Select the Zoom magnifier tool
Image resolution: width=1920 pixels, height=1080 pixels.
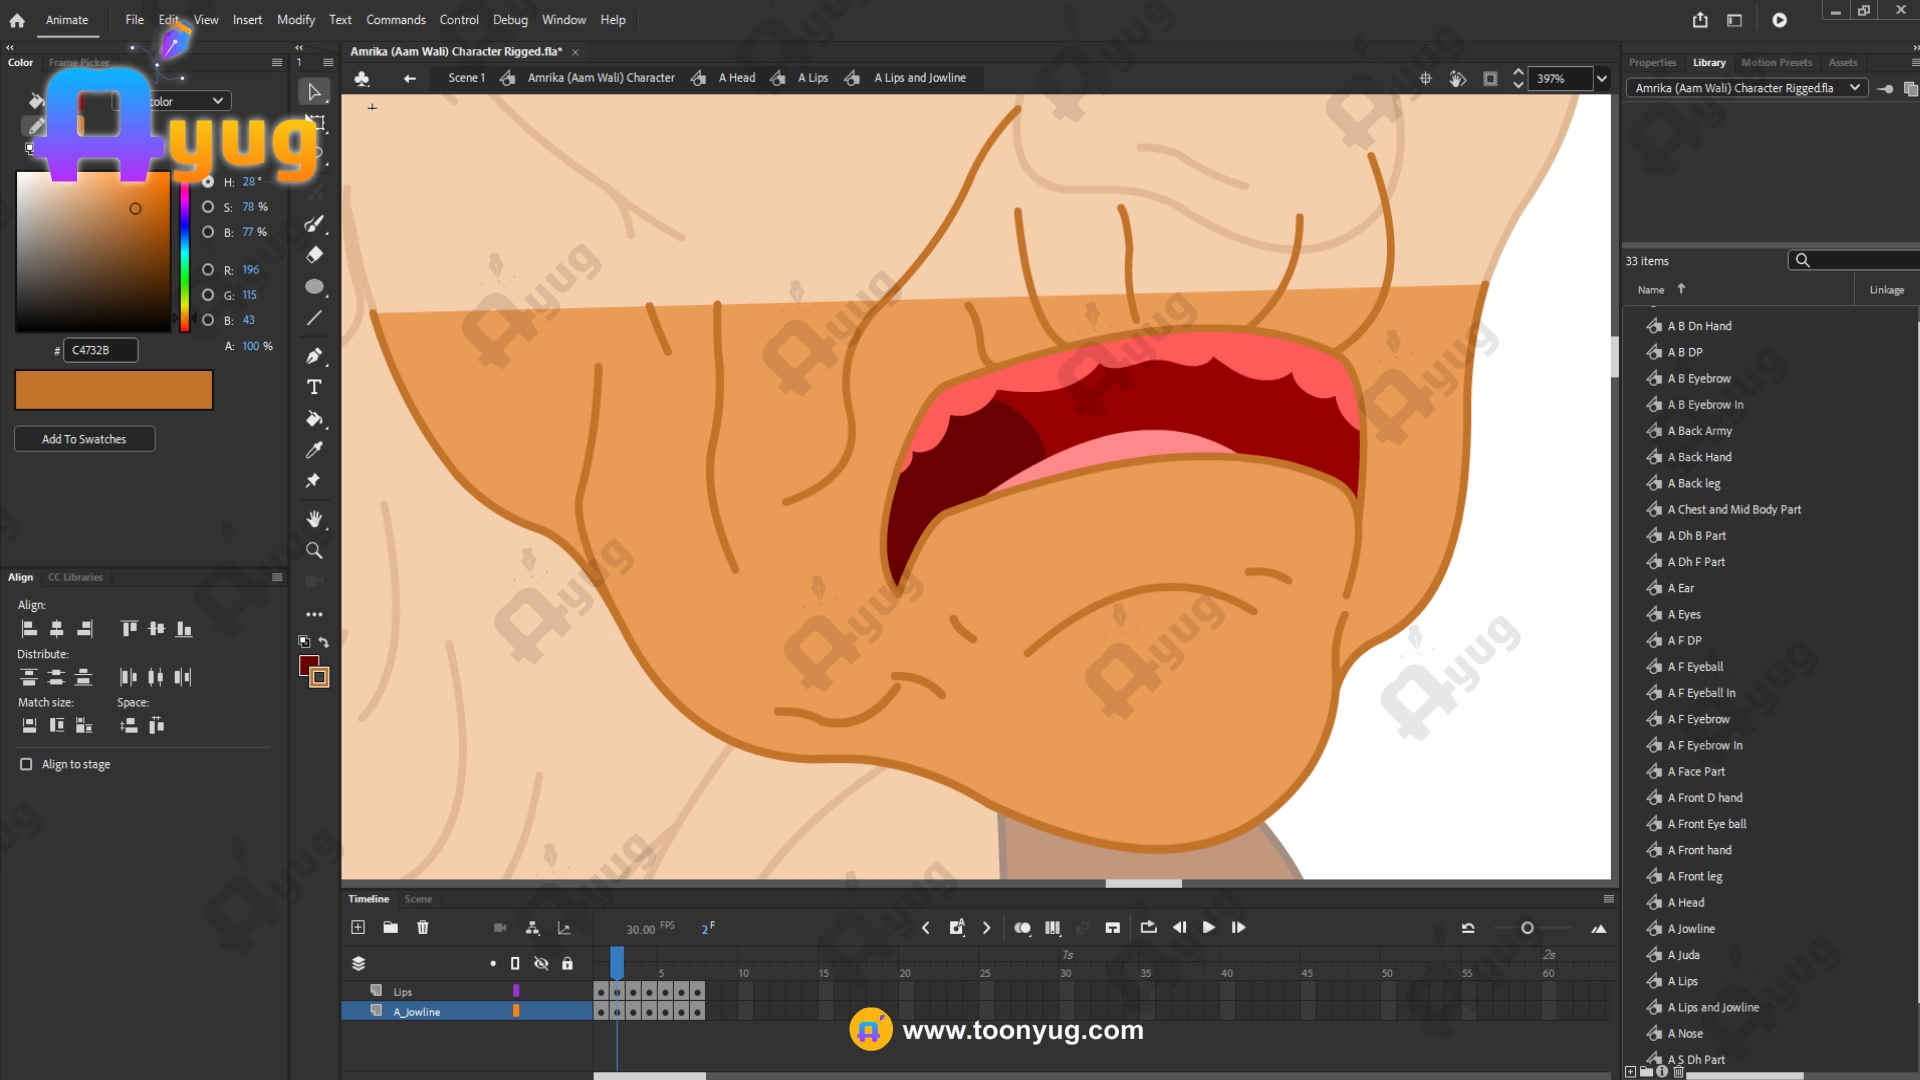314,551
